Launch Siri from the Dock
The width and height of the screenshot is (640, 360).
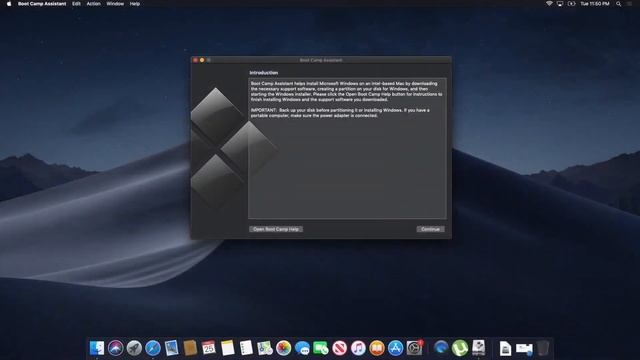pos(116,348)
